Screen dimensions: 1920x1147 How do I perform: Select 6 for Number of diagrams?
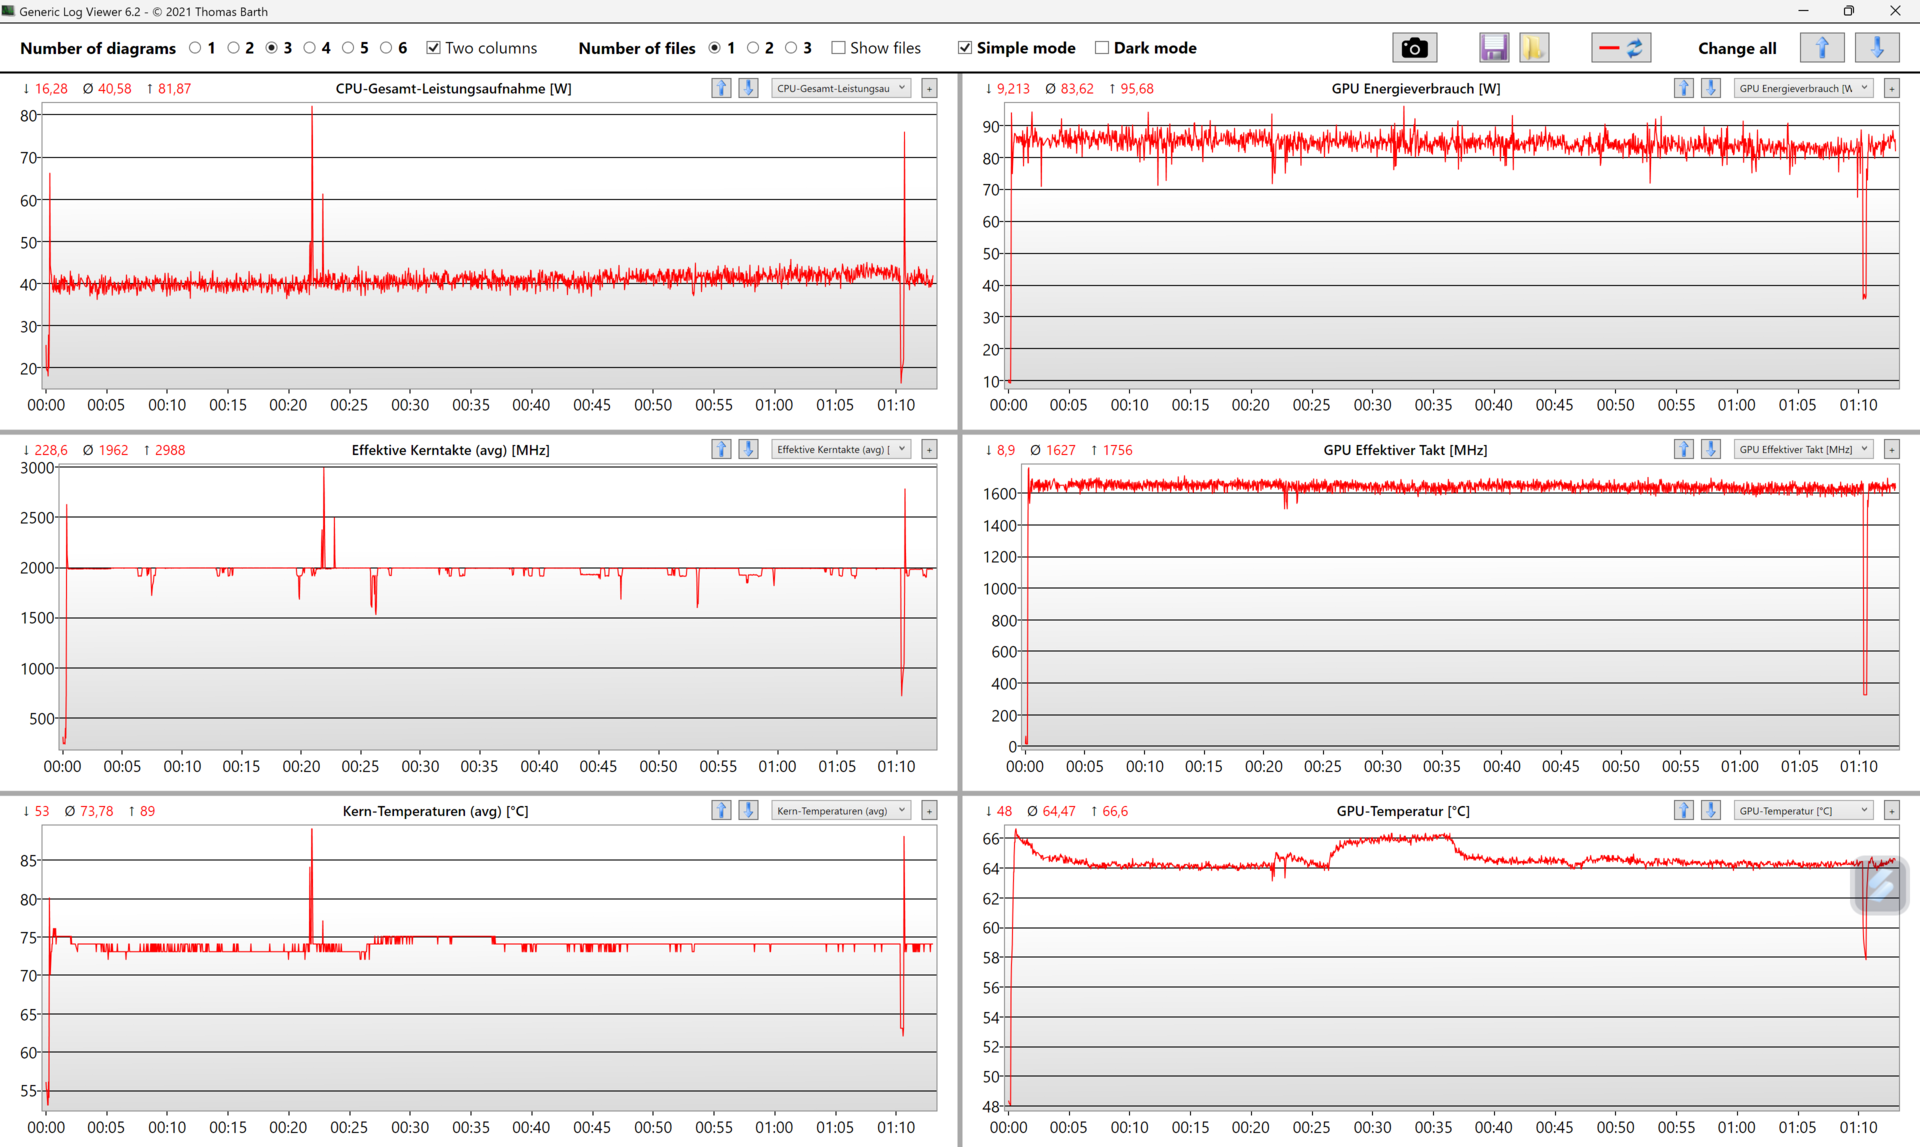[x=386, y=48]
